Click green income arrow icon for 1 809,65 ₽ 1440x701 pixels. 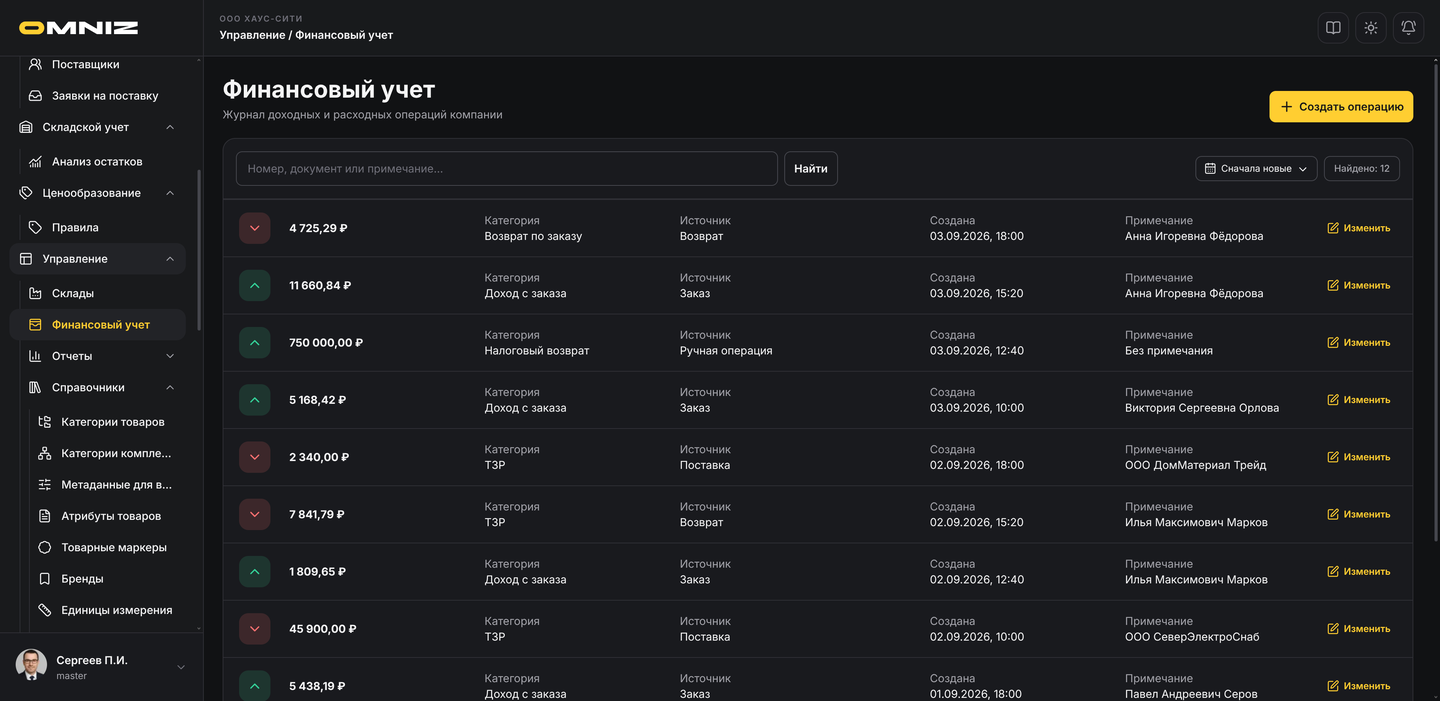[255, 572]
